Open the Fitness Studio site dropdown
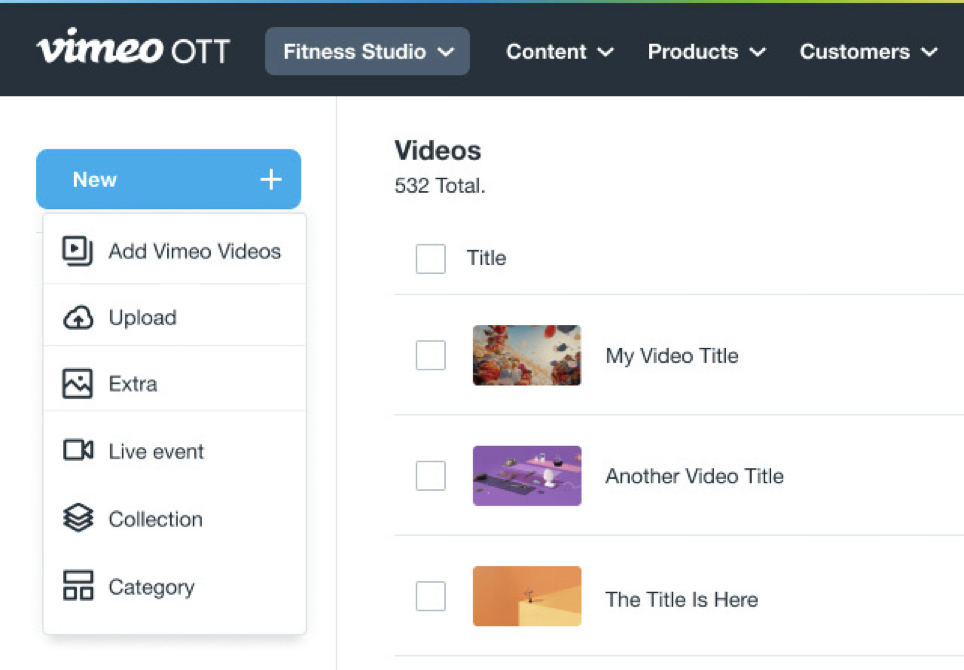Viewport: 964px width, 670px height. coord(367,52)
